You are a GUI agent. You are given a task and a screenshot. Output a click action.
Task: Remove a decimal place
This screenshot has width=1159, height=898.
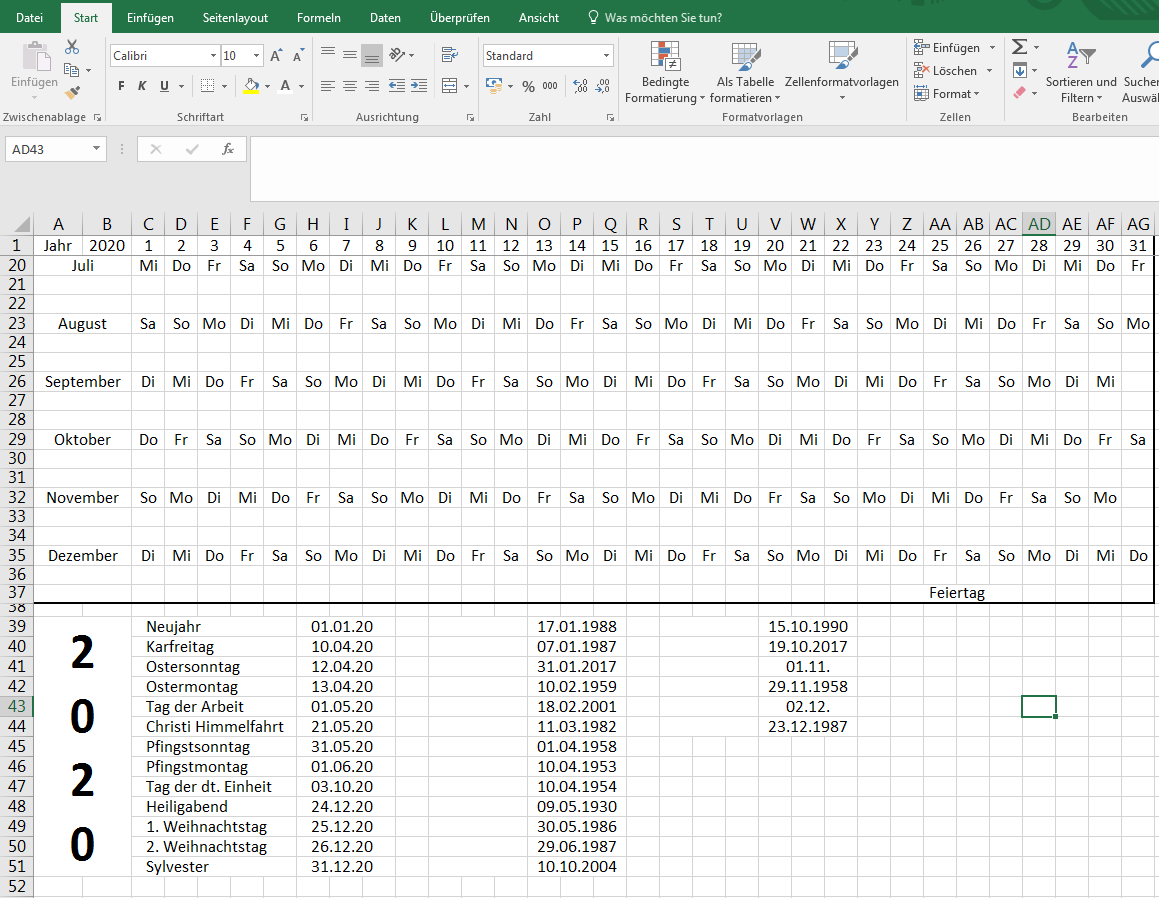click(603, 86)
